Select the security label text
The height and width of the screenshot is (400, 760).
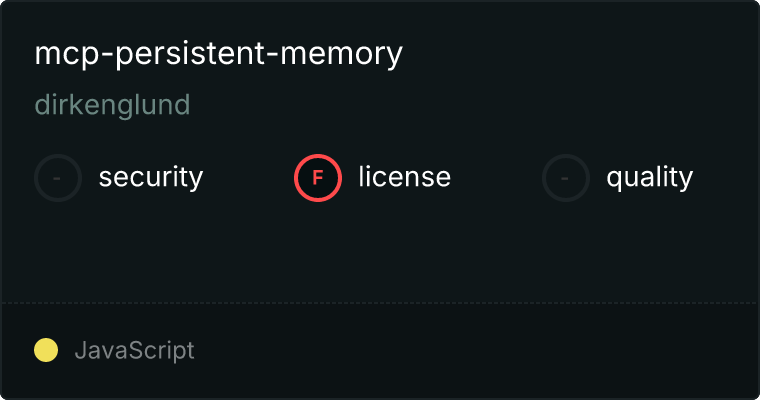(x=151, y=177)
